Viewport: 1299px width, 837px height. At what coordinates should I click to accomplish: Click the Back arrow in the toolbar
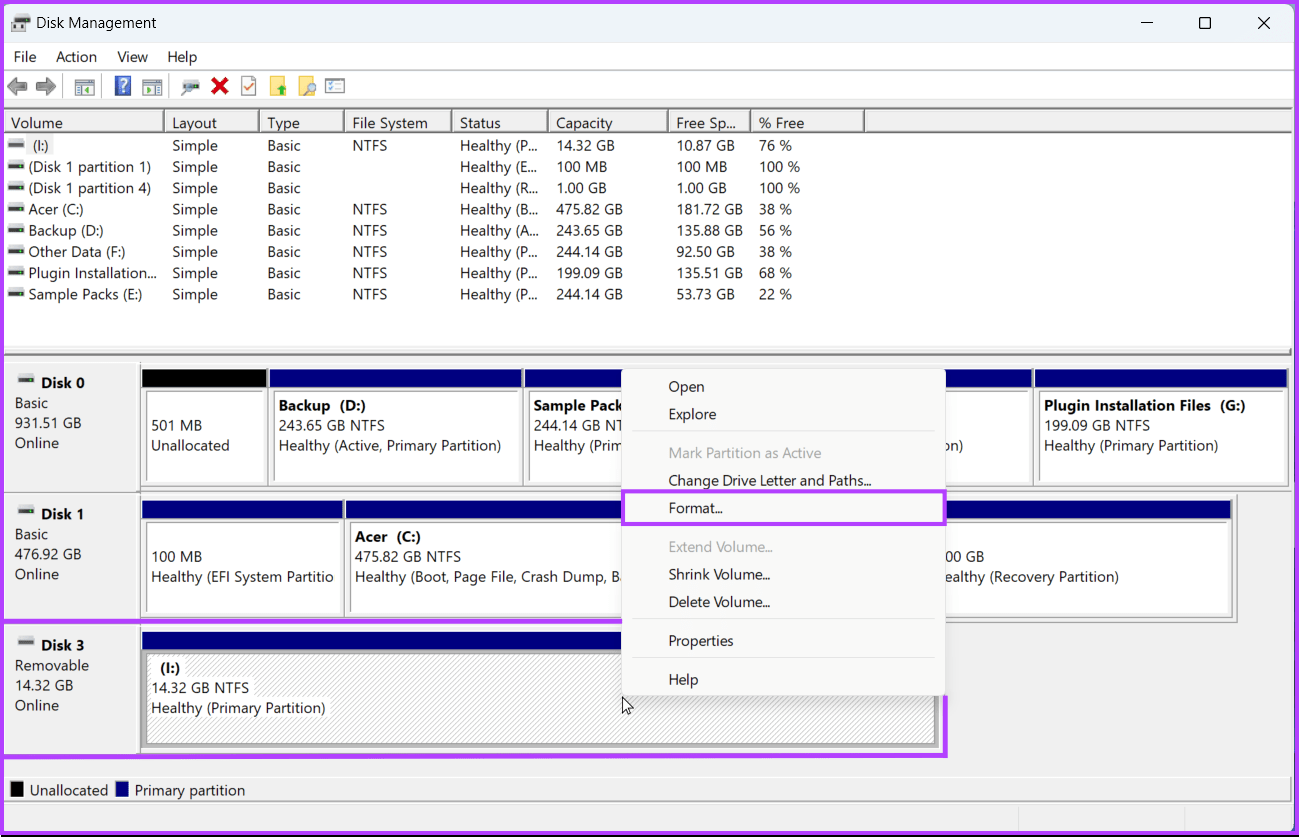point(17,87)
